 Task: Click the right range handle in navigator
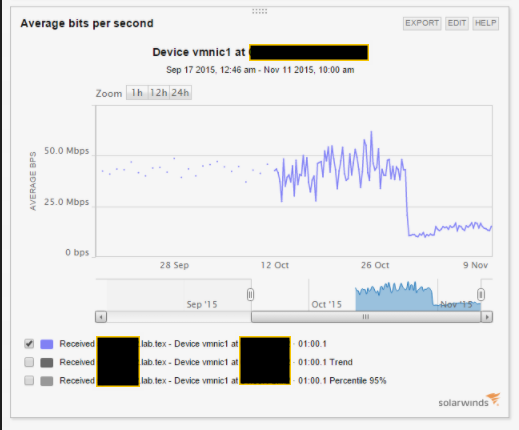pyautogui.click(x=481, y=295)
